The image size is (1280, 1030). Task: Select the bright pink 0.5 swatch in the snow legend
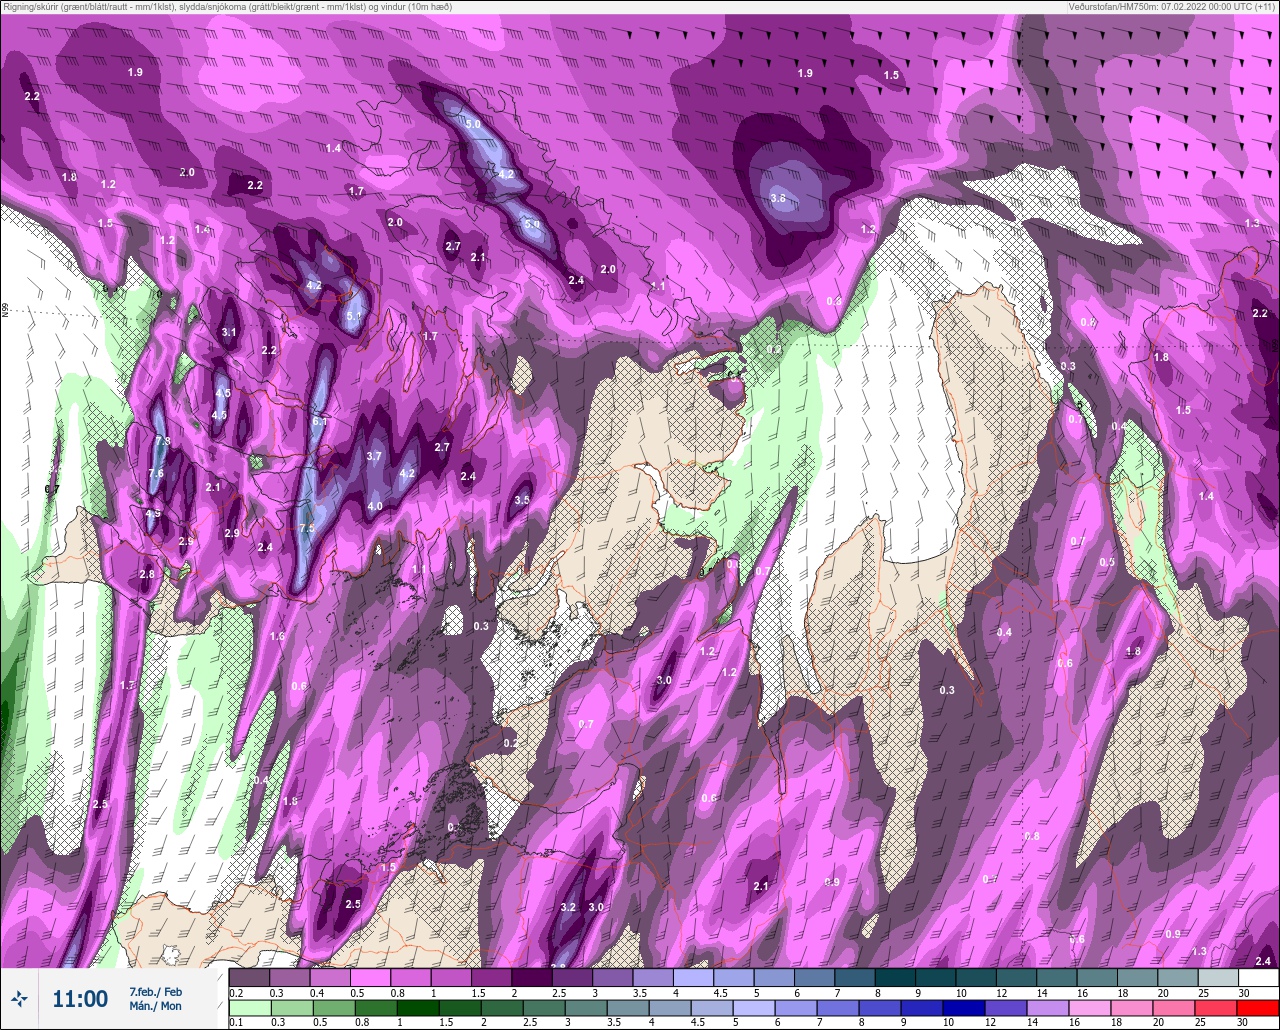pyautogui.click(x=370, y=977)
